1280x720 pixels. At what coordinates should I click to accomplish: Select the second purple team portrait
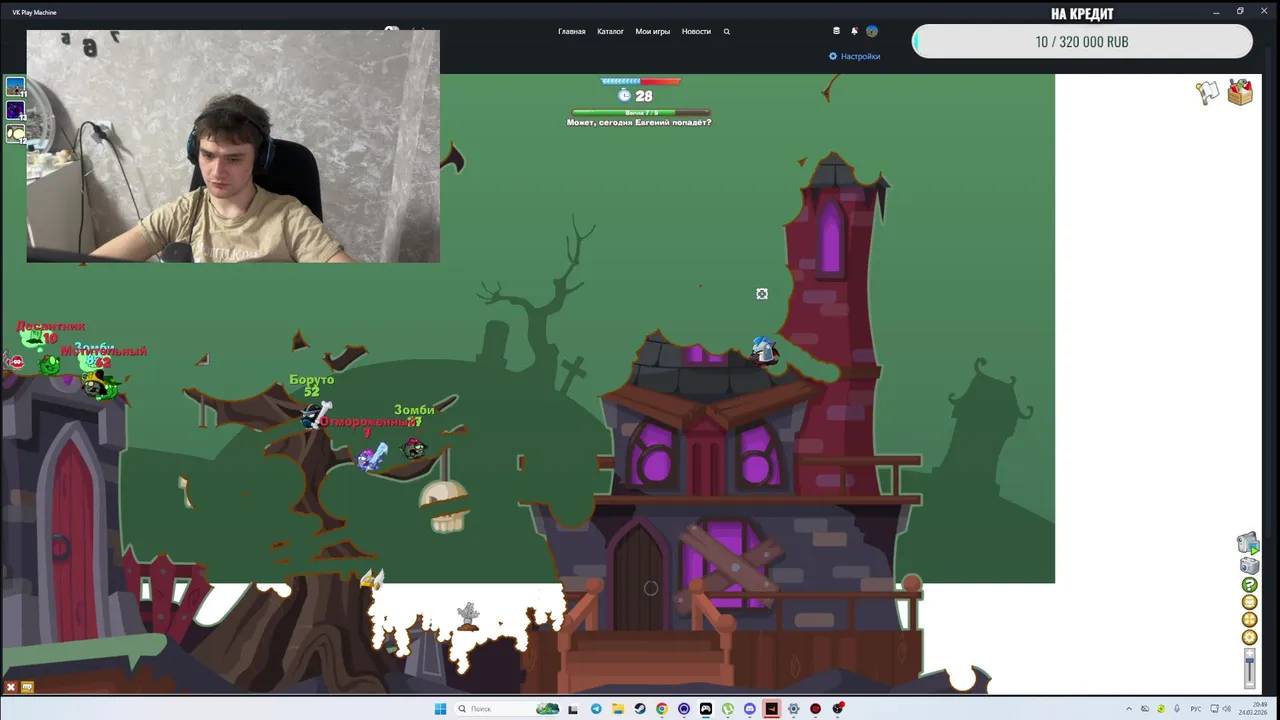pyautogui.click(x=15, y=110)
